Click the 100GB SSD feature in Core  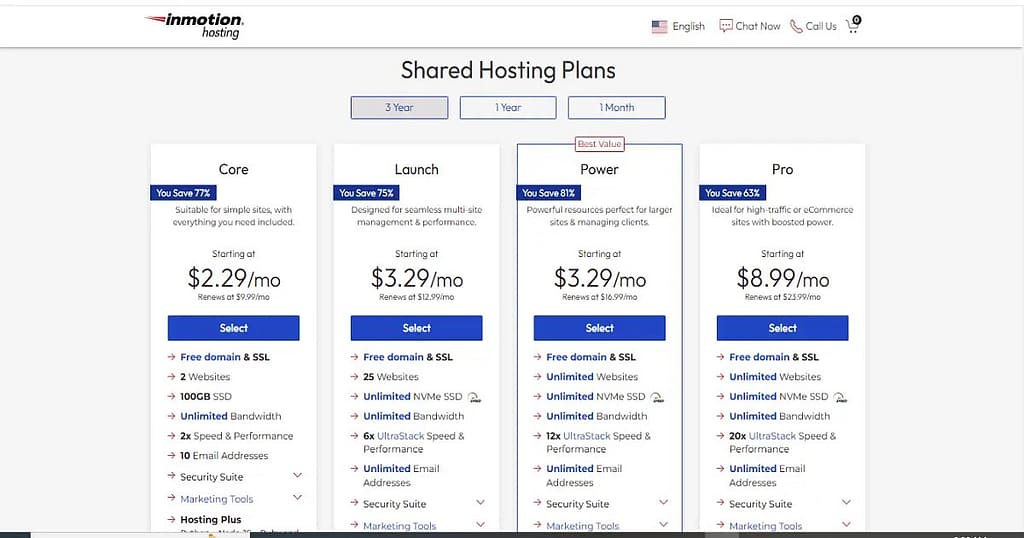pyautogui.click(x=206, y=397)
